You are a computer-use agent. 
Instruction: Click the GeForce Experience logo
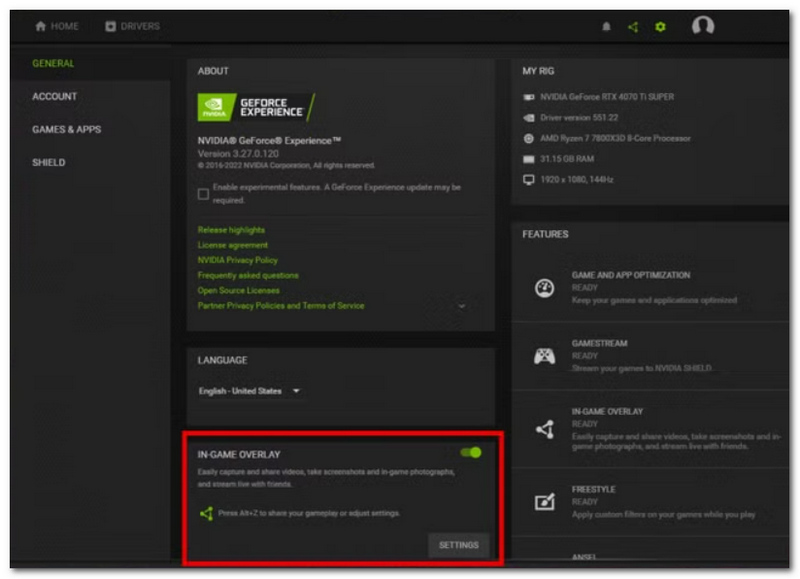256,107
